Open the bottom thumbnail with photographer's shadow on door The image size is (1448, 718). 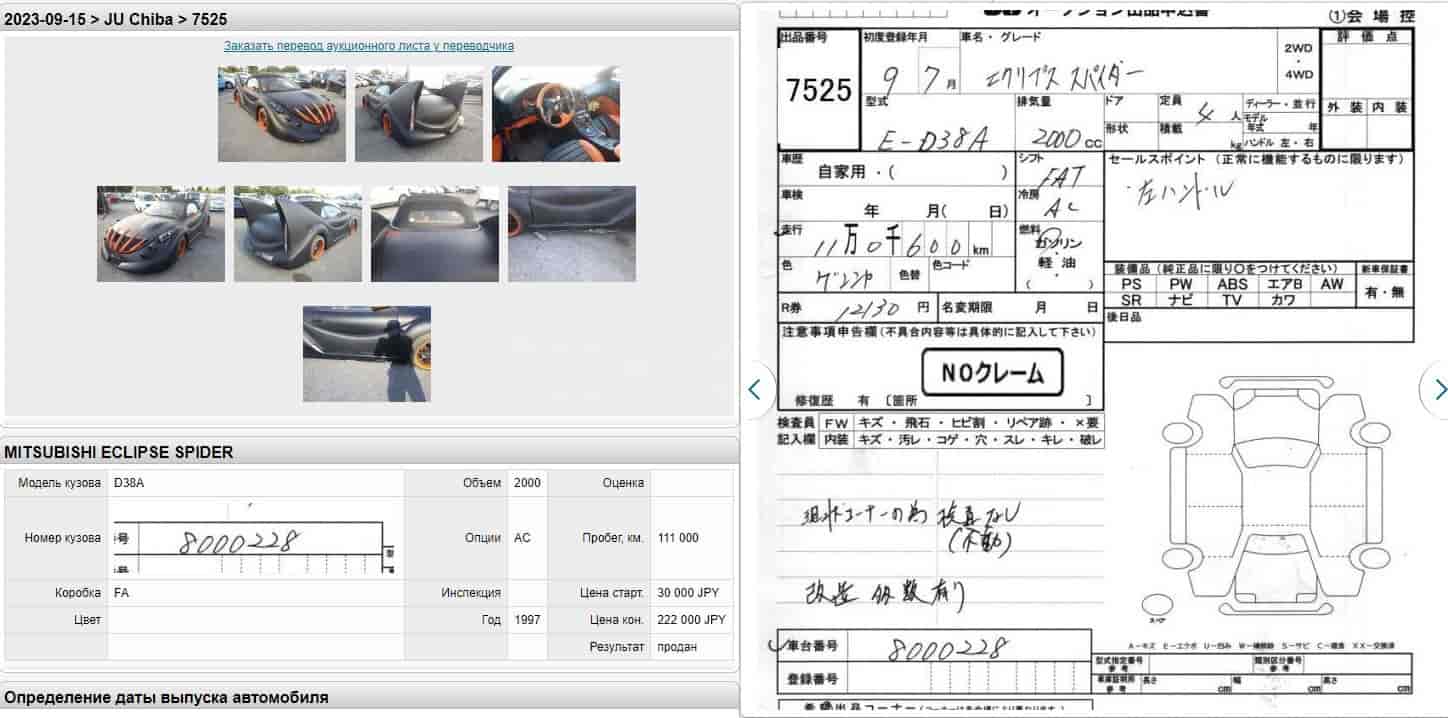[367, 354]
